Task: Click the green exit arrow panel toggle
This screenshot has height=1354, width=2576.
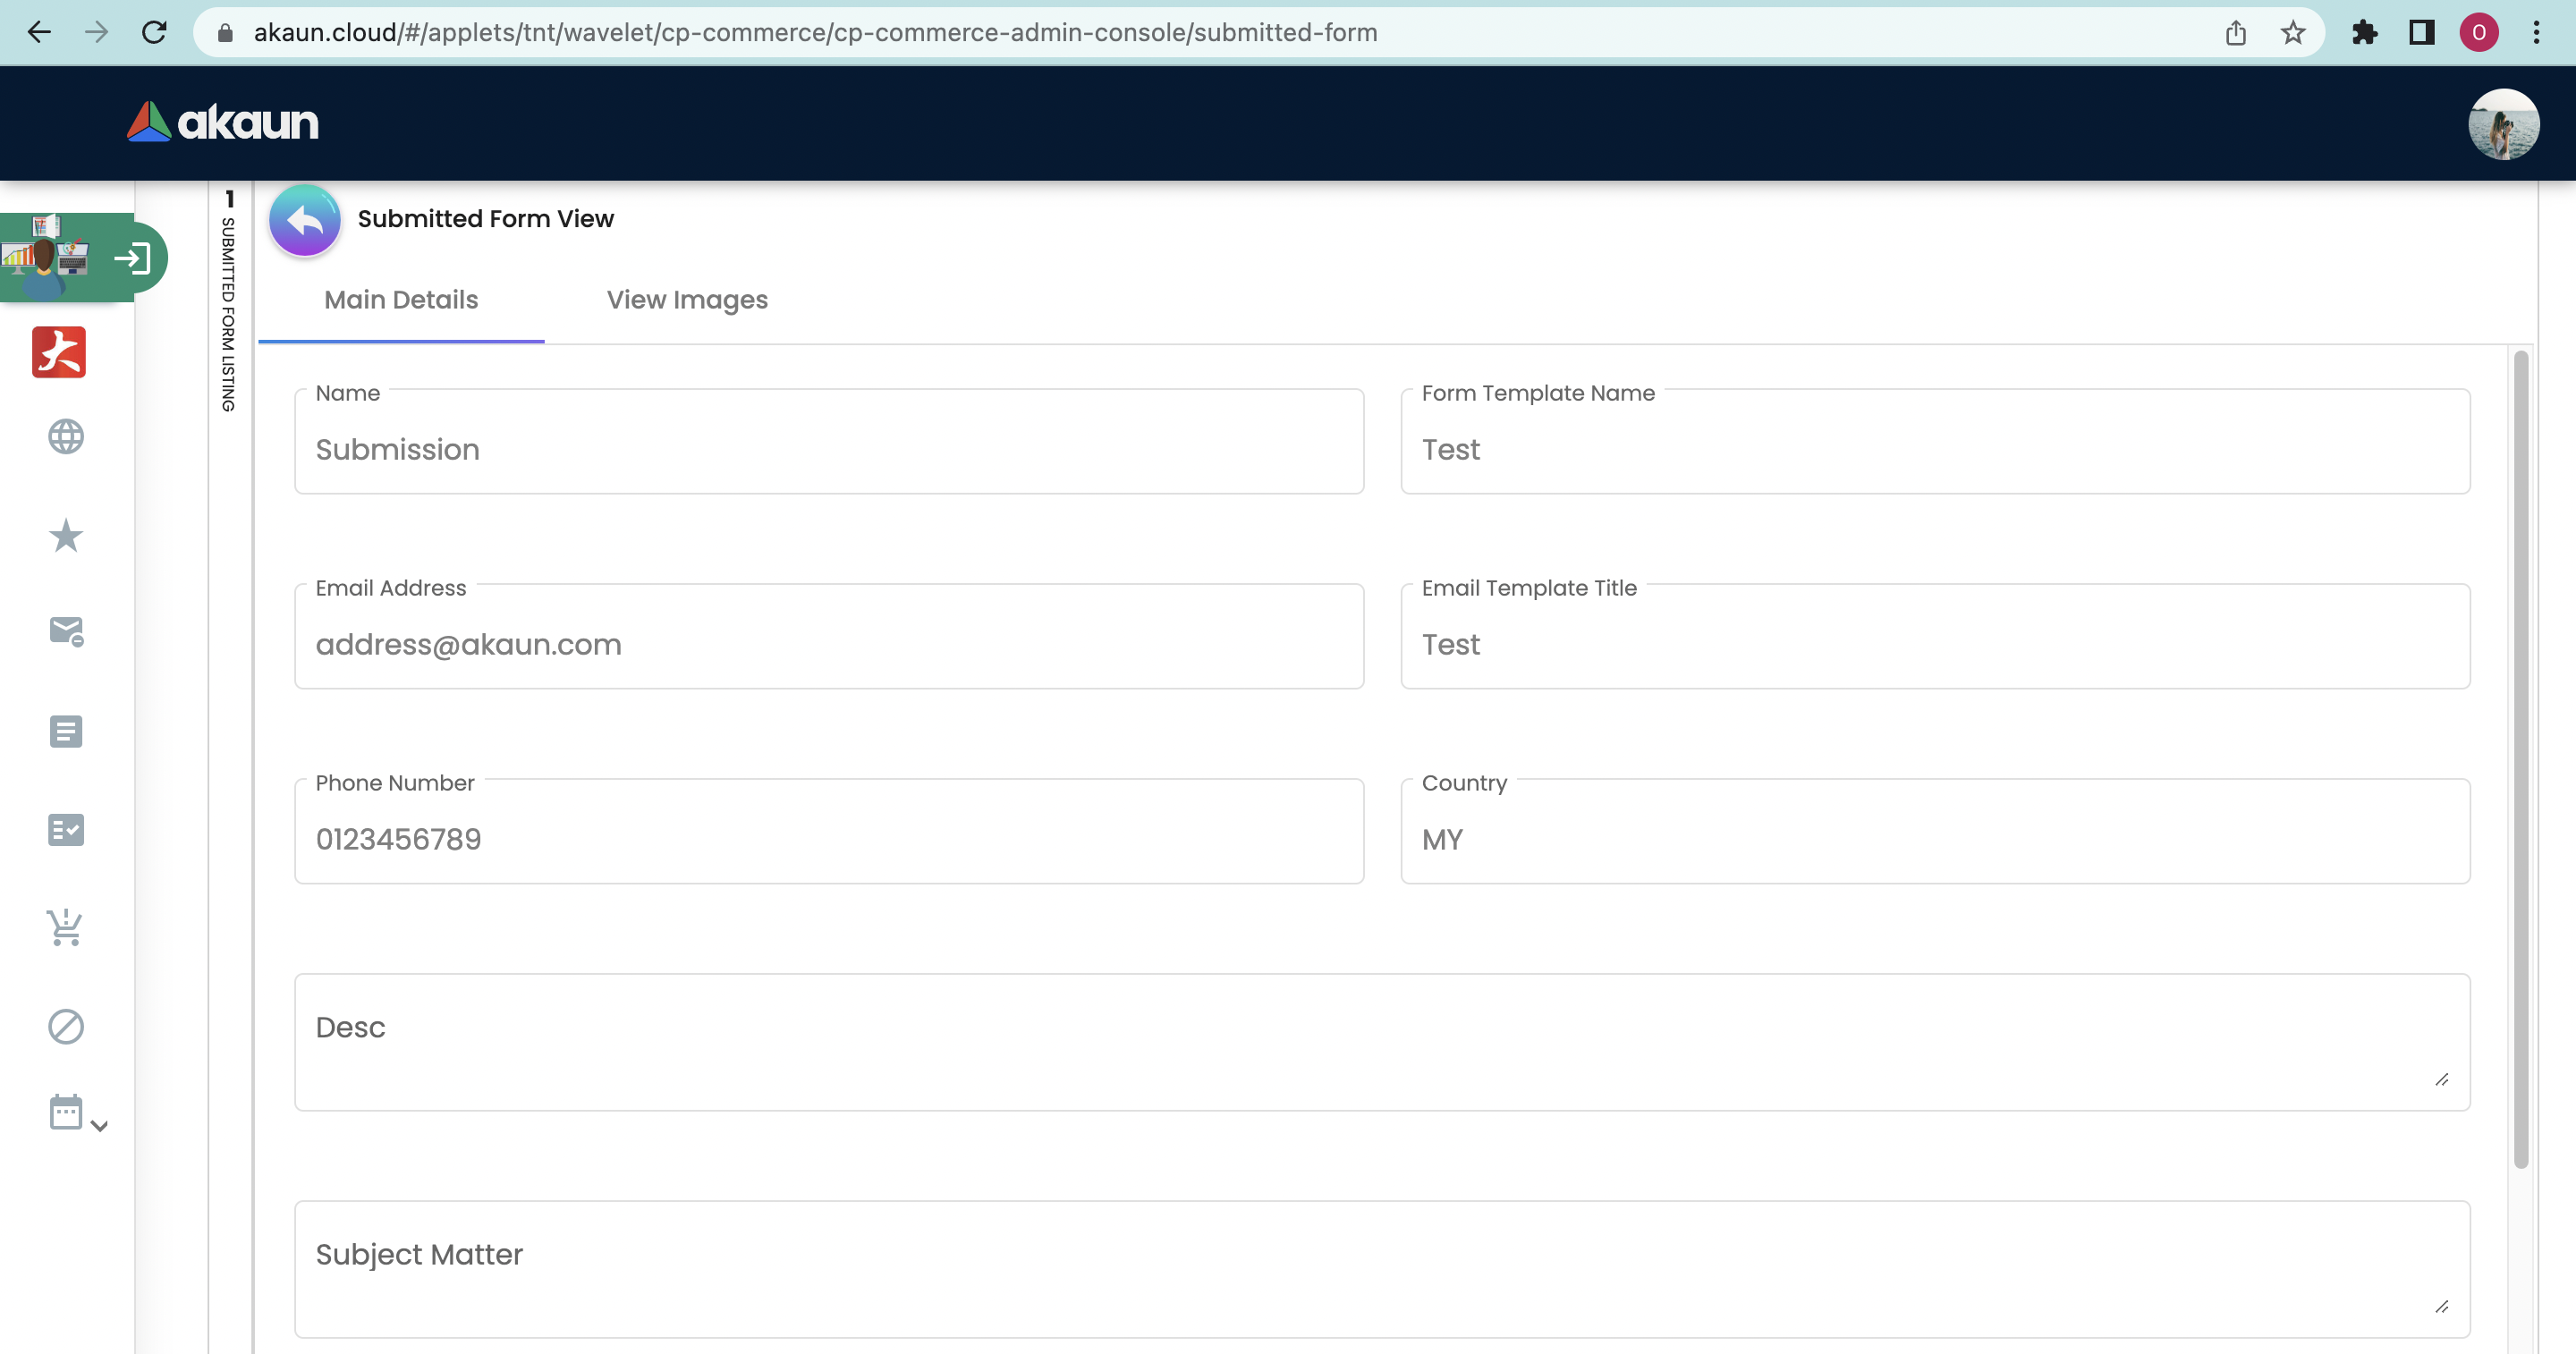Action: [x=133, y=259]
